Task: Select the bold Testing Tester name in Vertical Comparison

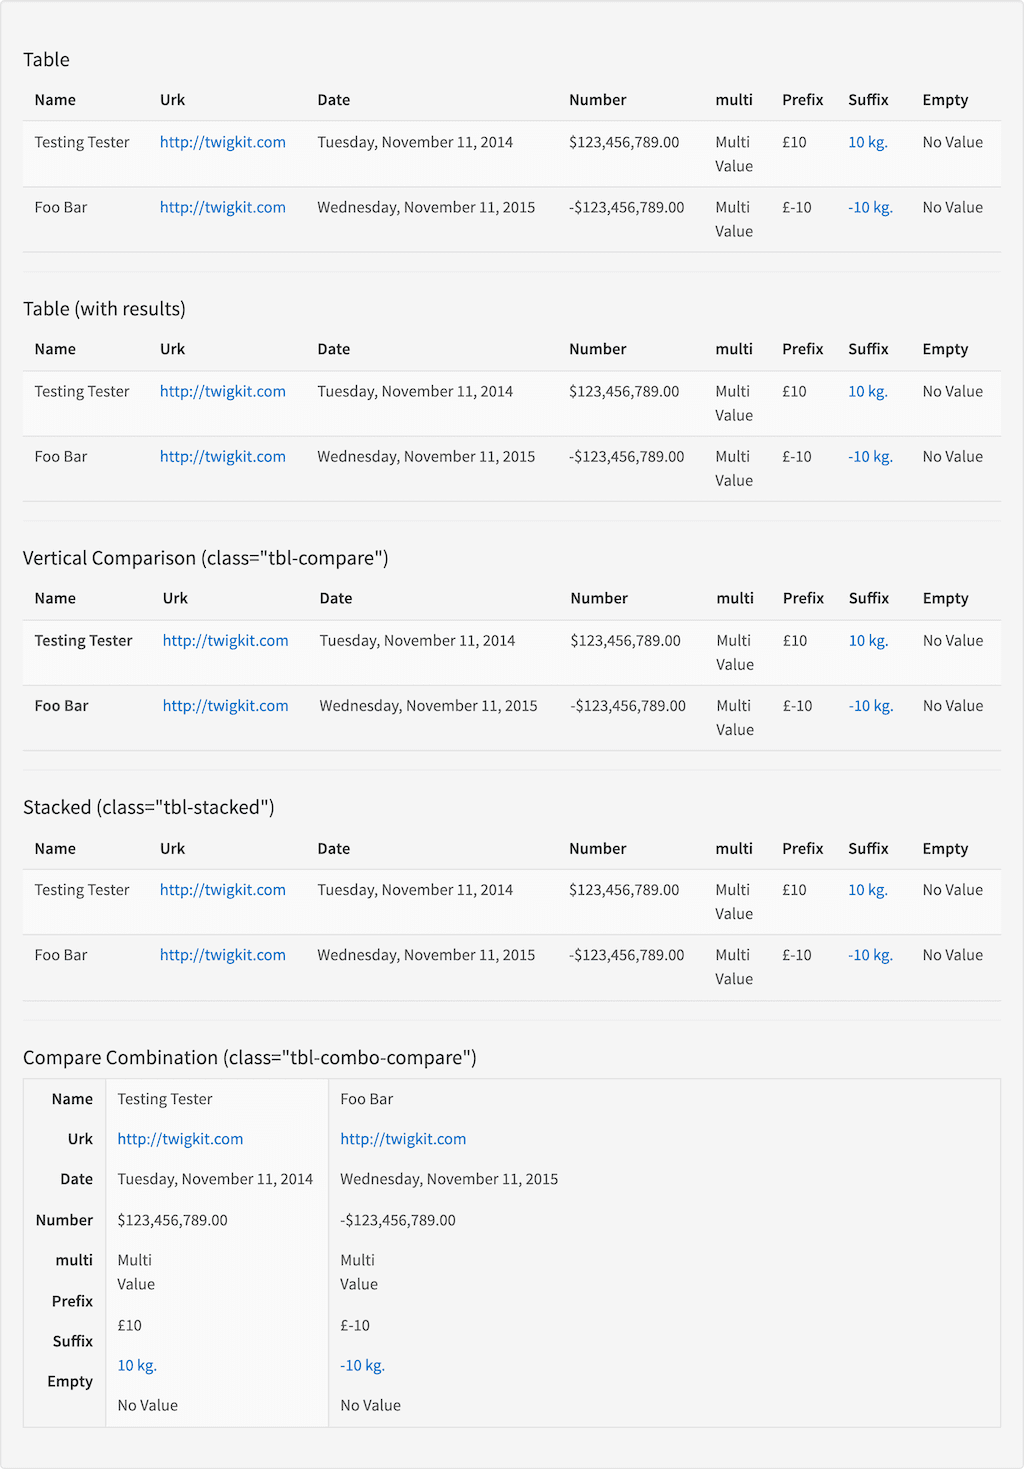Action: pos(83,640)
